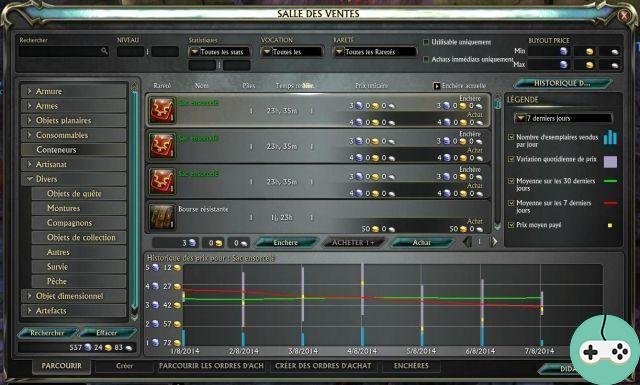
Task: Click the lavender price variation swatch
Action: point(610,162)
